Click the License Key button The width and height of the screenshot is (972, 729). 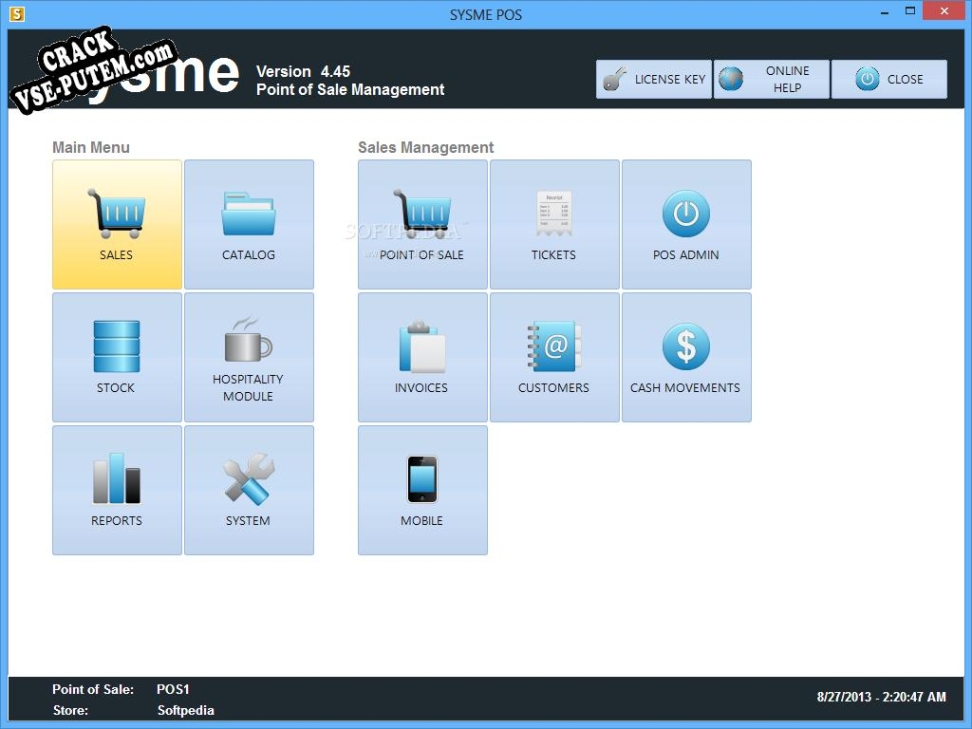[654, 80]
